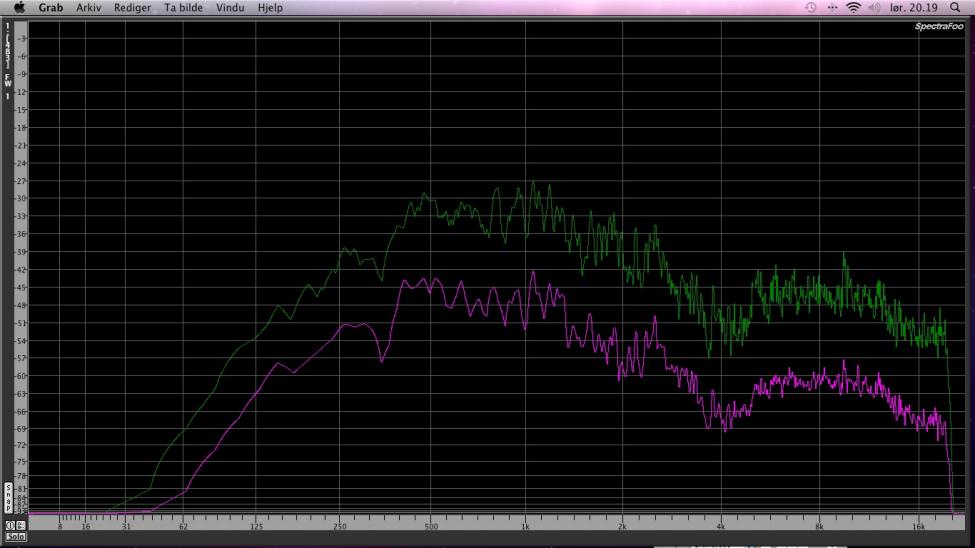Open the Grab application menu
Screen dimensions: 975x548
click(50, 7)
